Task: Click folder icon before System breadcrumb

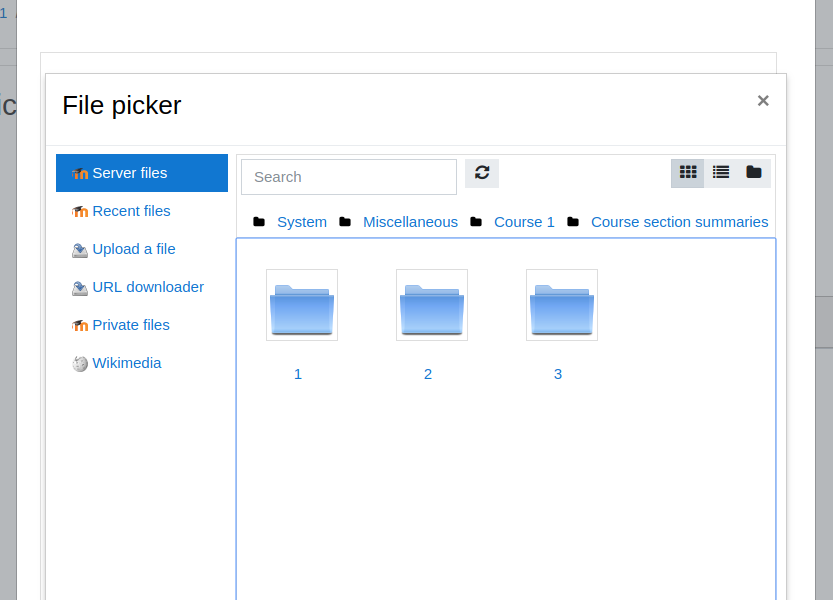Action: (x=259, y=222)
